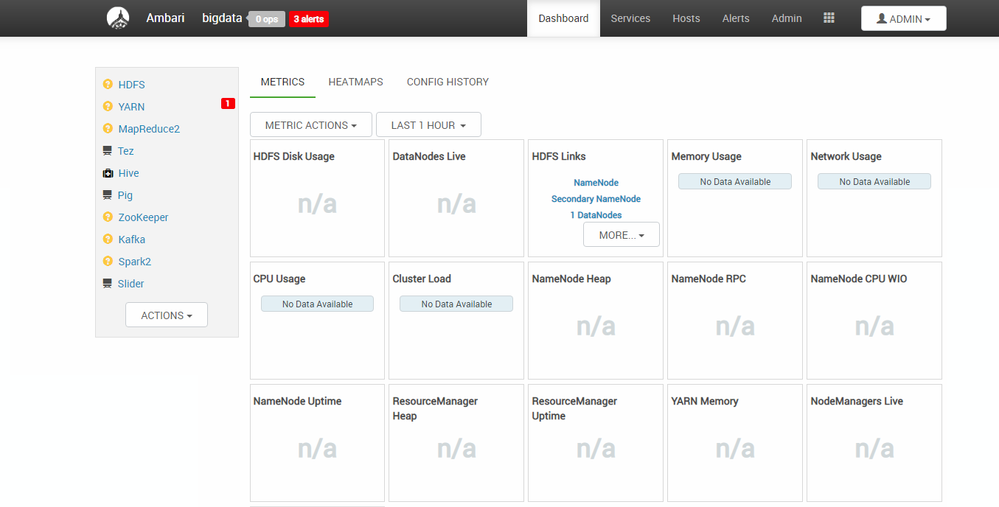Click the NameNode CPU WIO widget

point(874,320)
